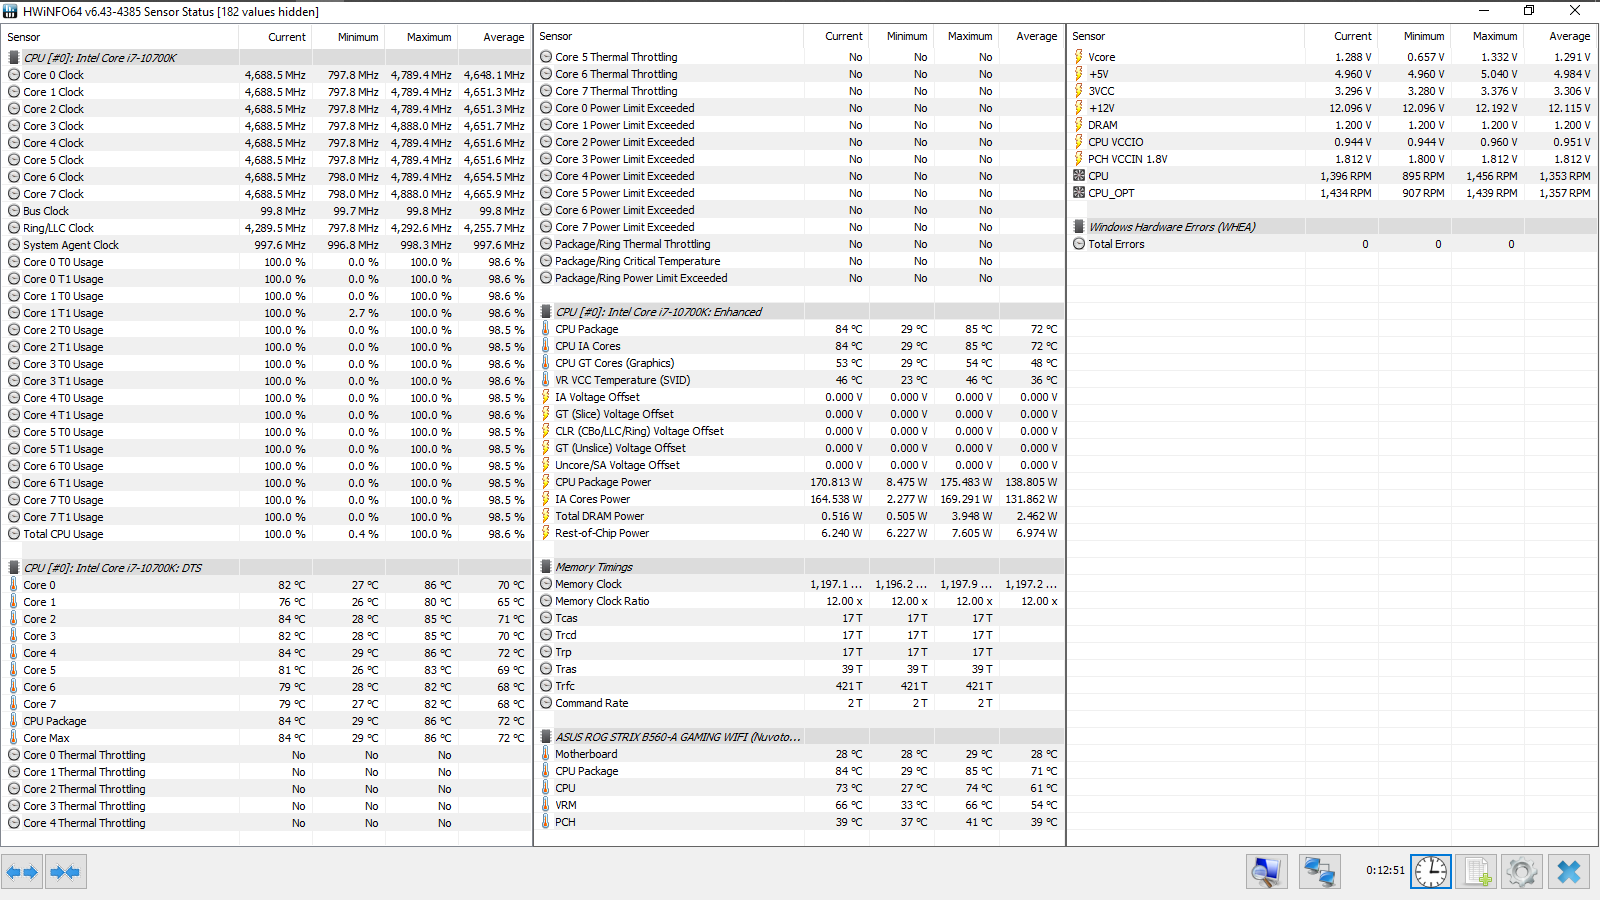Select the VR VCC Temperature (SVID) row
The width and height of the screenshot is (1600, 900).
pyautogui.click(x=799, y=380)
